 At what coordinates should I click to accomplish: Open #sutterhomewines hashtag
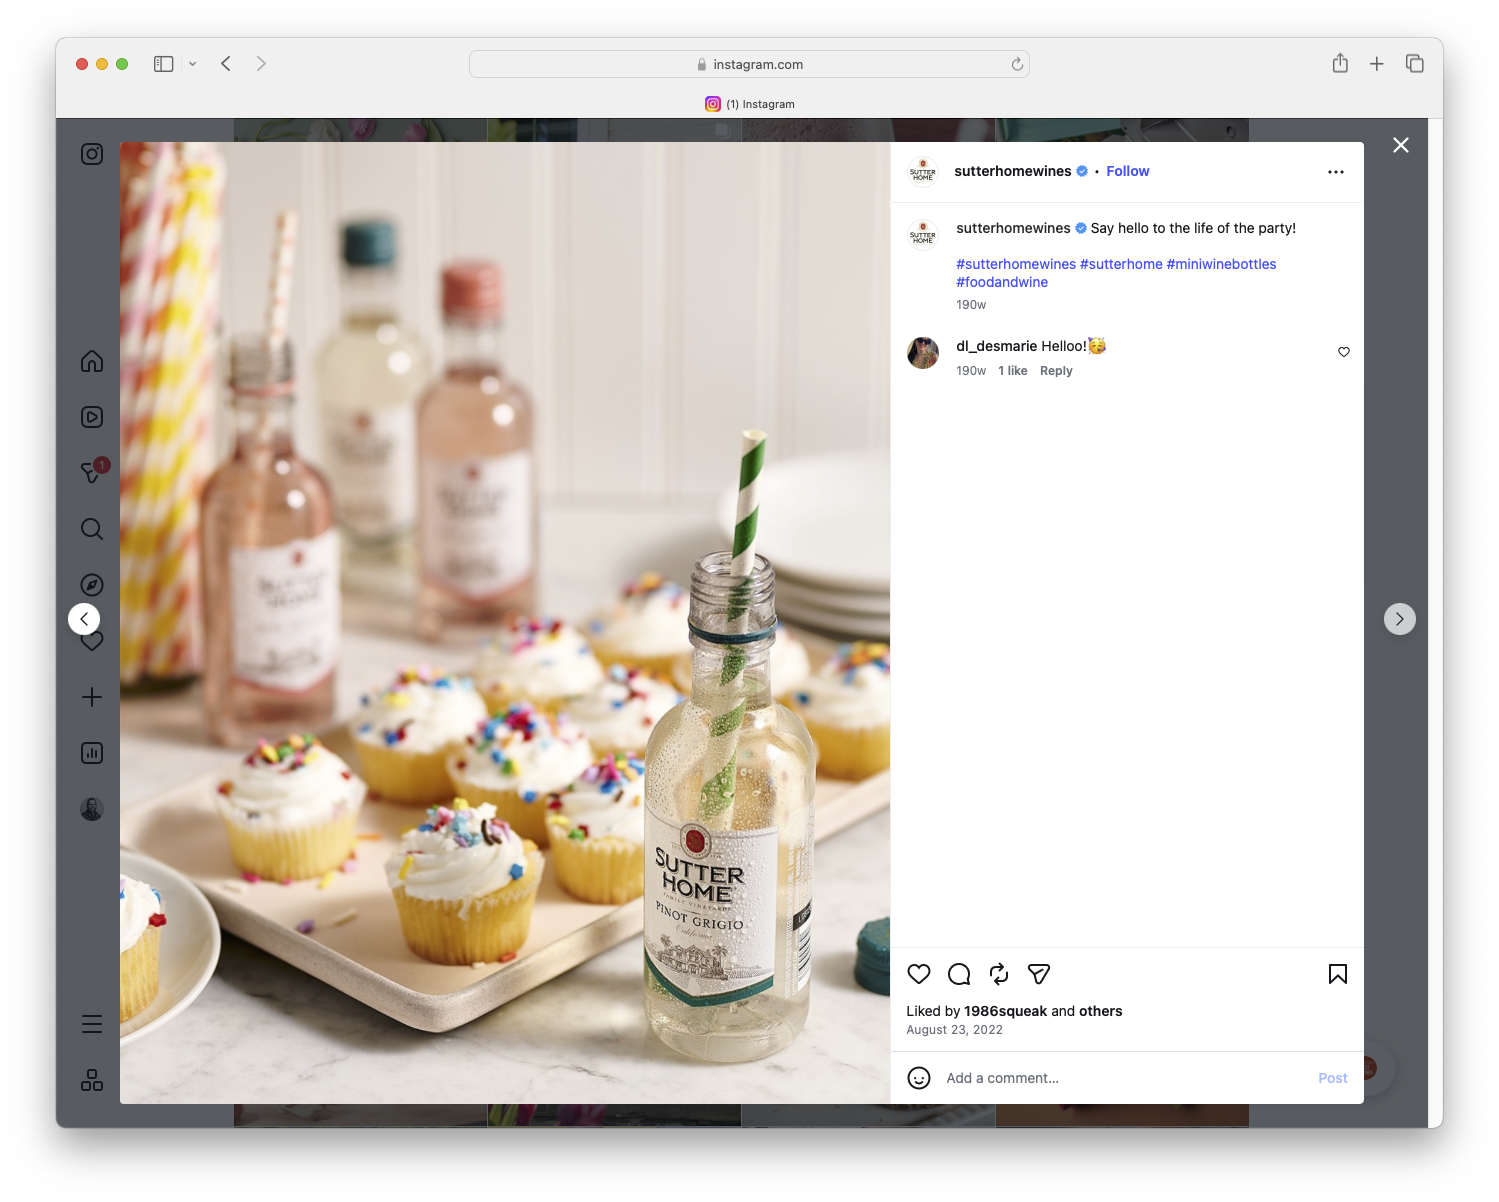click(1016, 264)
